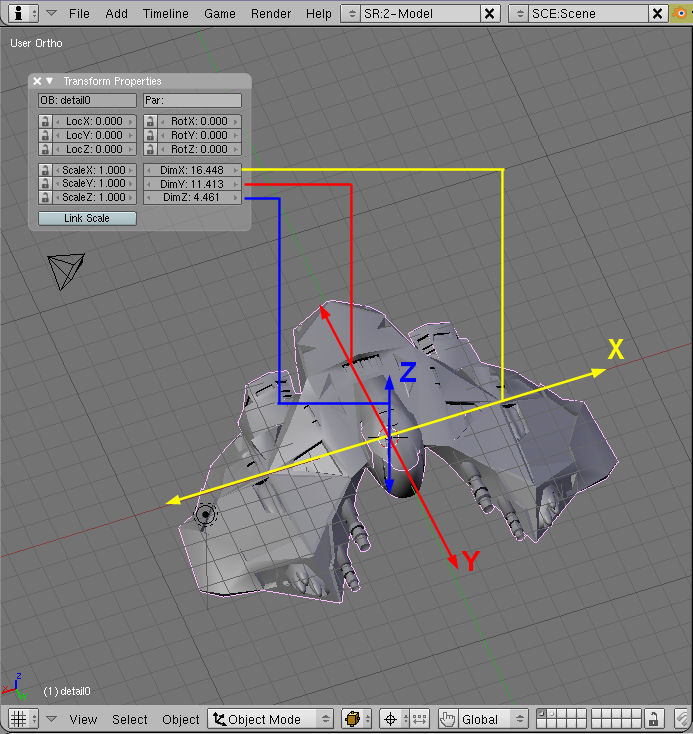Open the Select menu in 3D header
693x734 pixels.
130,719
